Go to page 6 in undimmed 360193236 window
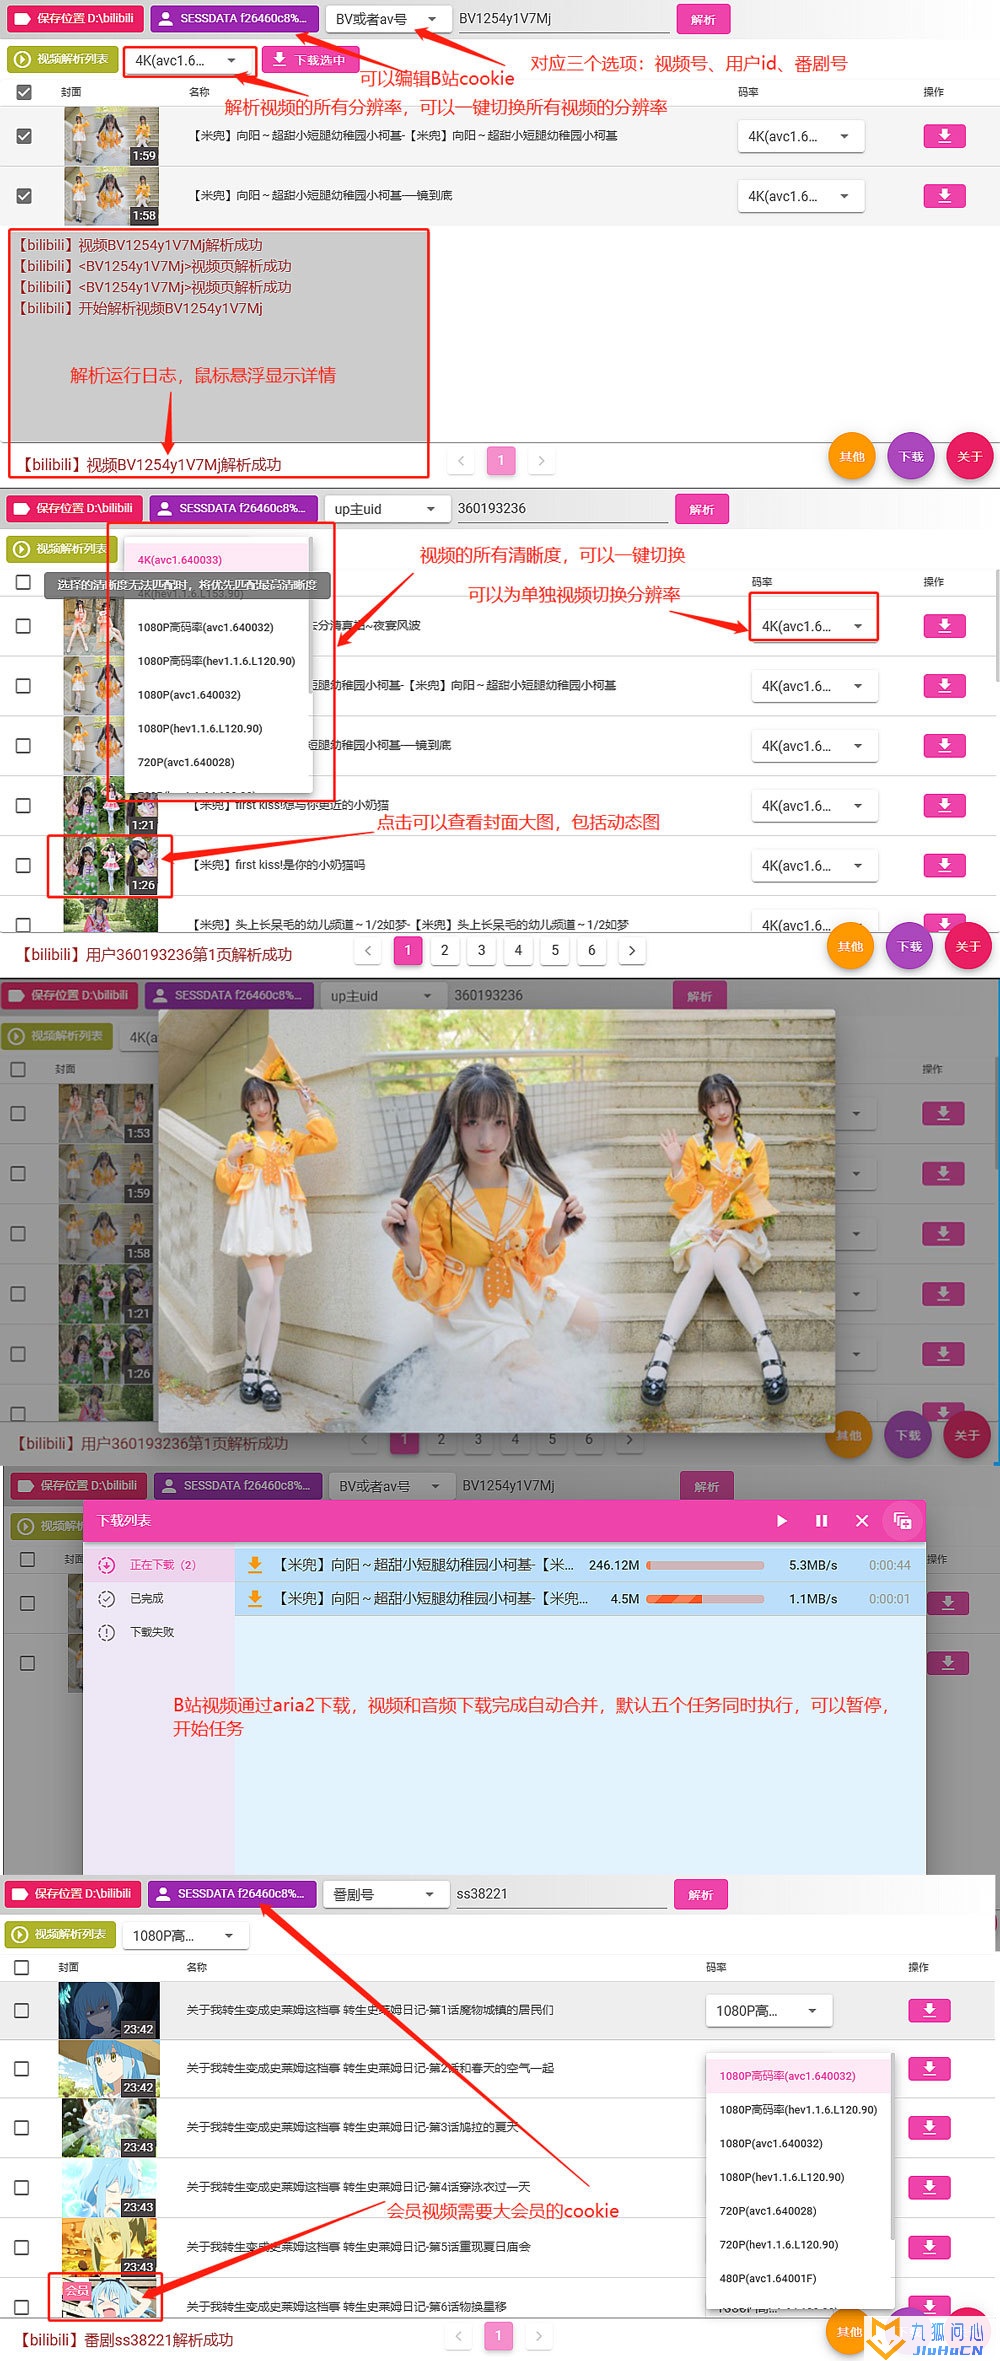The height and width of the screenshot is (2361, 1000). click(591, 951)
